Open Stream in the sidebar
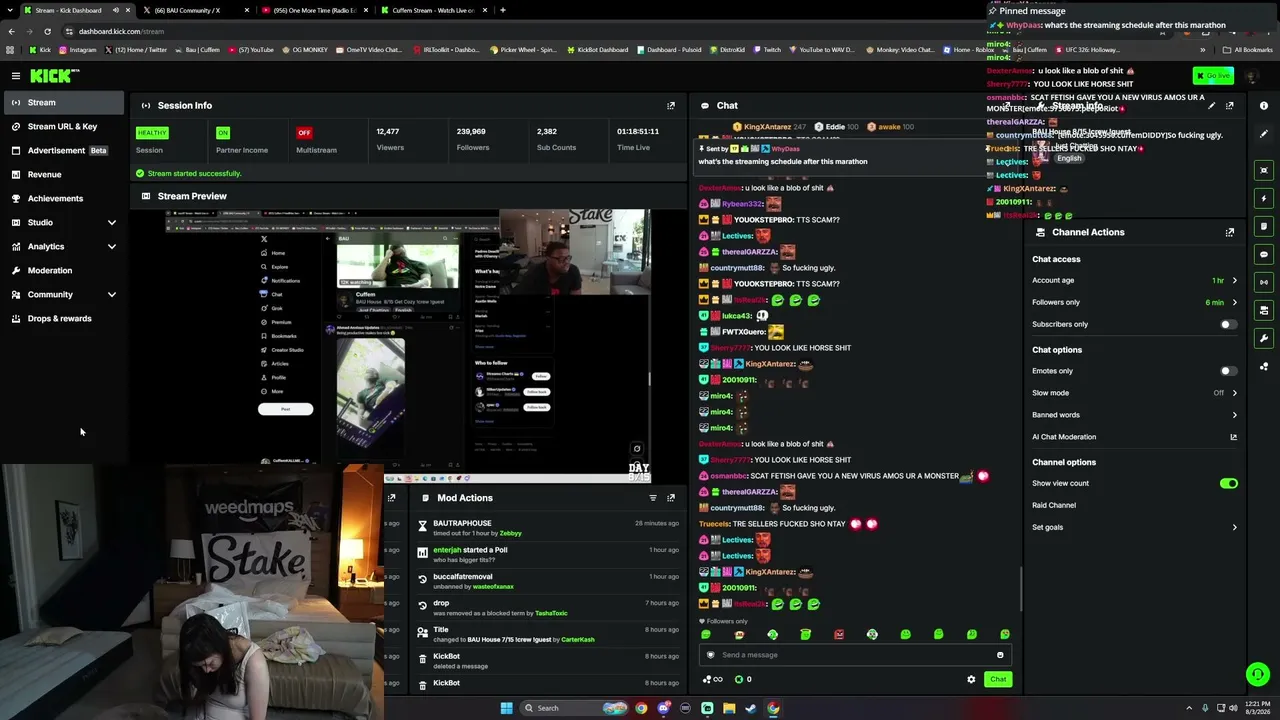The width and height of the screenshot is (1280, 720). click(63, 102)
